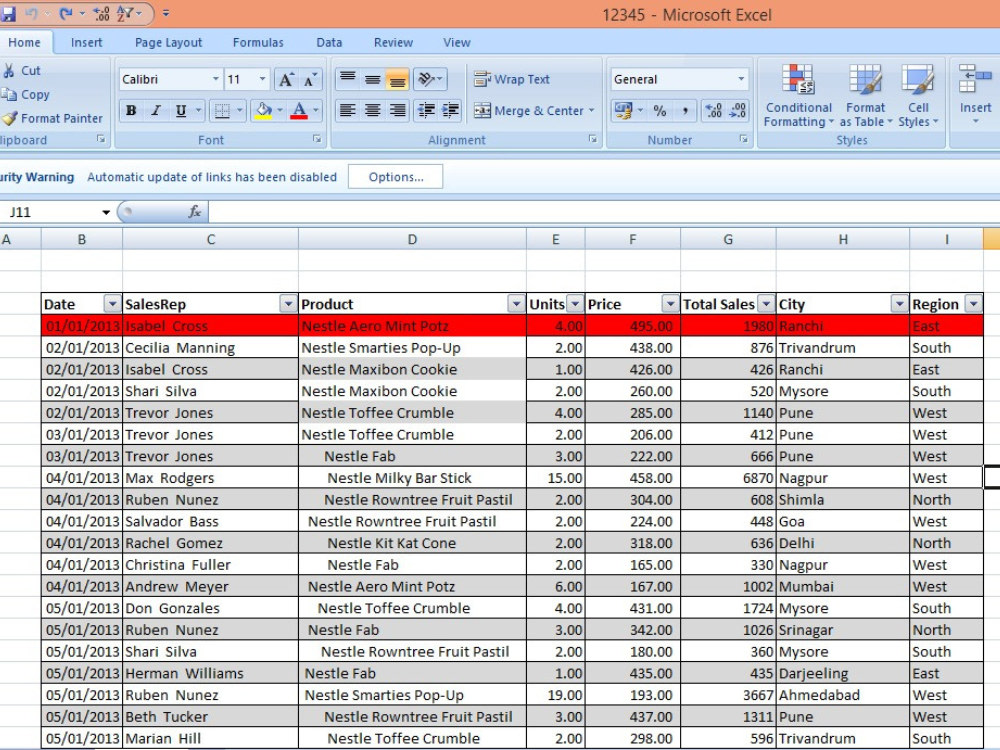Switch to the View tab
This screenshot has height=750, width=1000.
457,42
